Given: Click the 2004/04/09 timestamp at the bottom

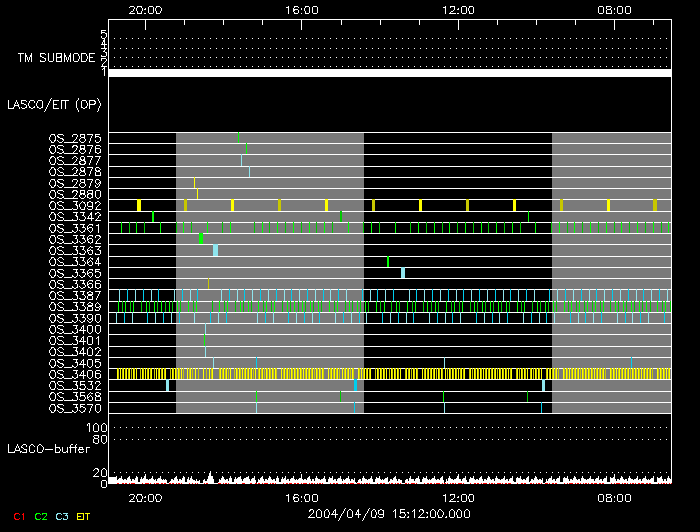Looking at the screenshot, I should click(390, 513).
